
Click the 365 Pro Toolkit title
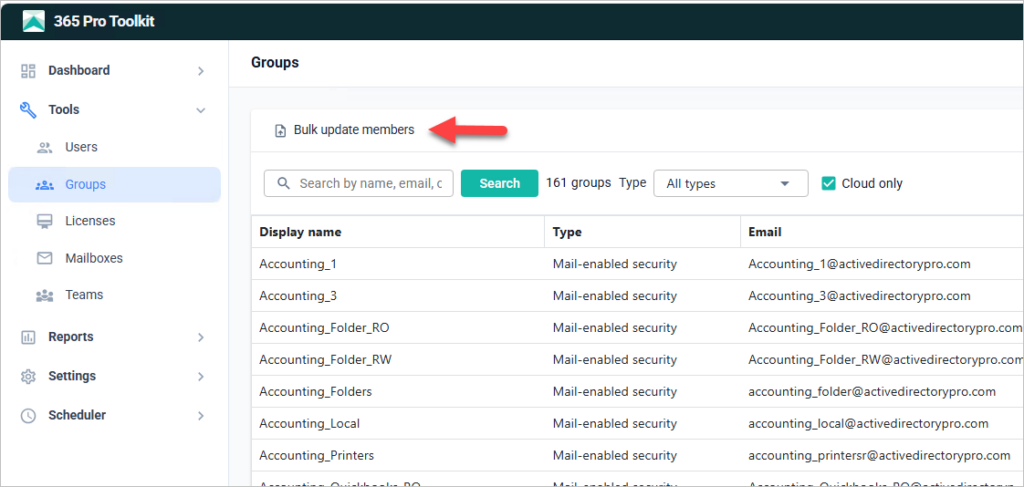point(104,21)
